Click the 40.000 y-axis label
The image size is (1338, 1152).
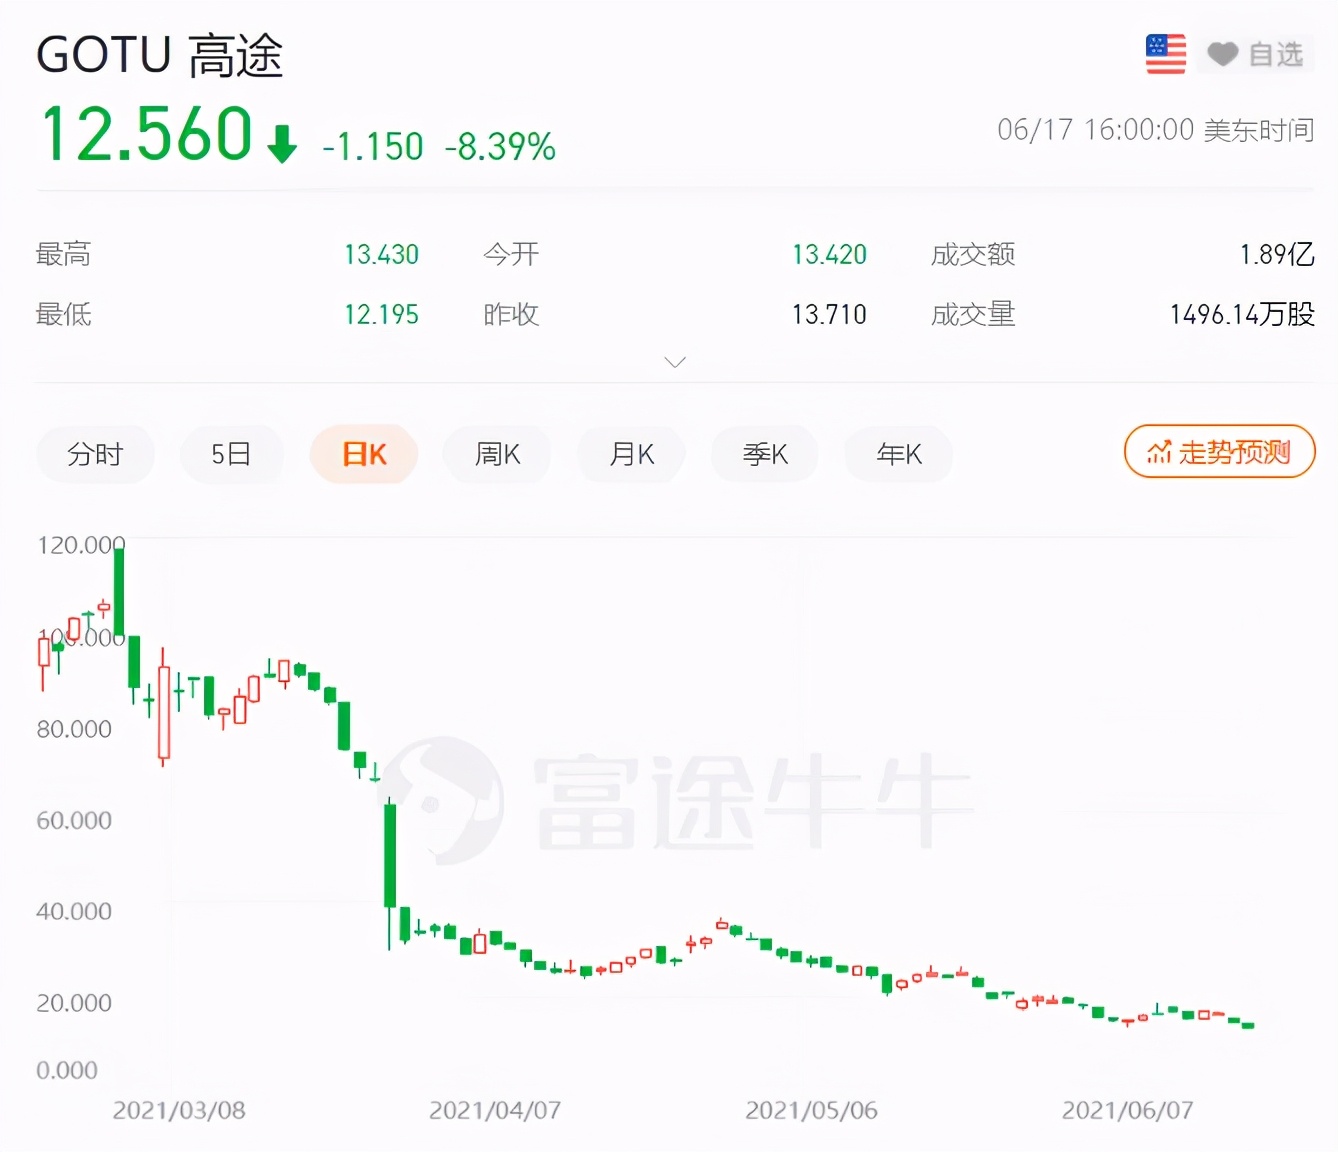[74, 912]
